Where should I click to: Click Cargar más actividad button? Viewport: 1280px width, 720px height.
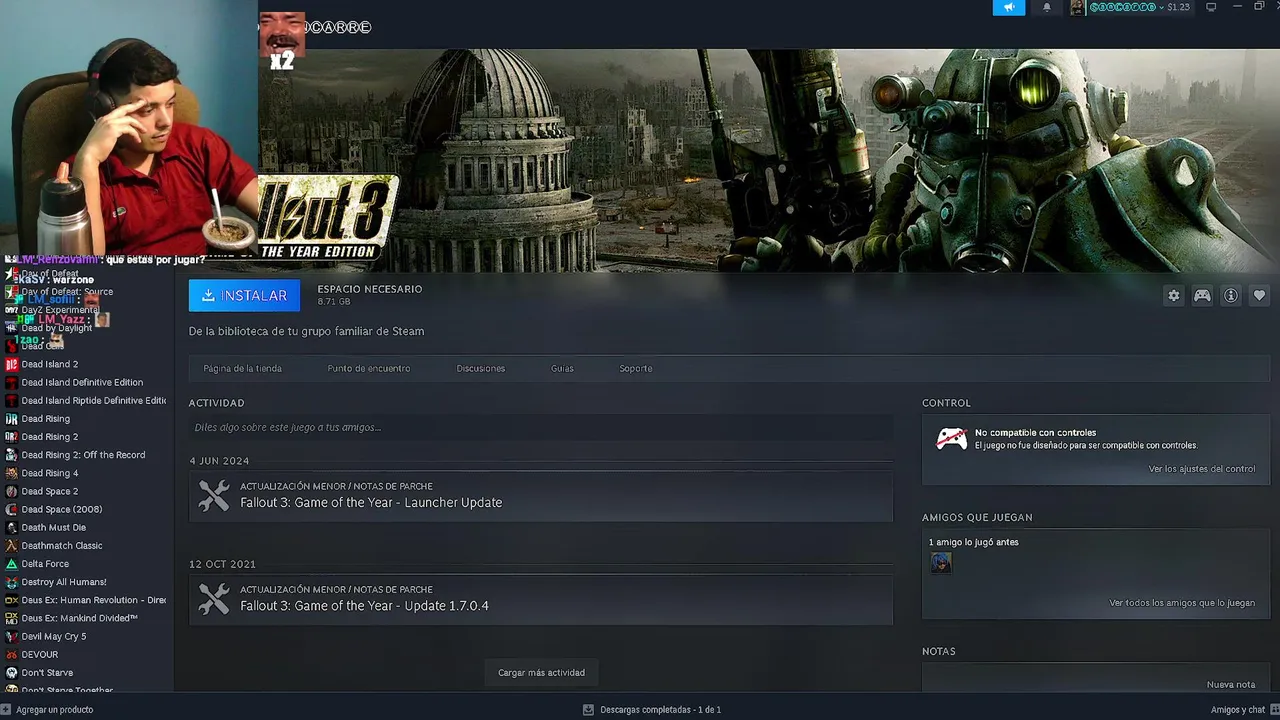541,672
